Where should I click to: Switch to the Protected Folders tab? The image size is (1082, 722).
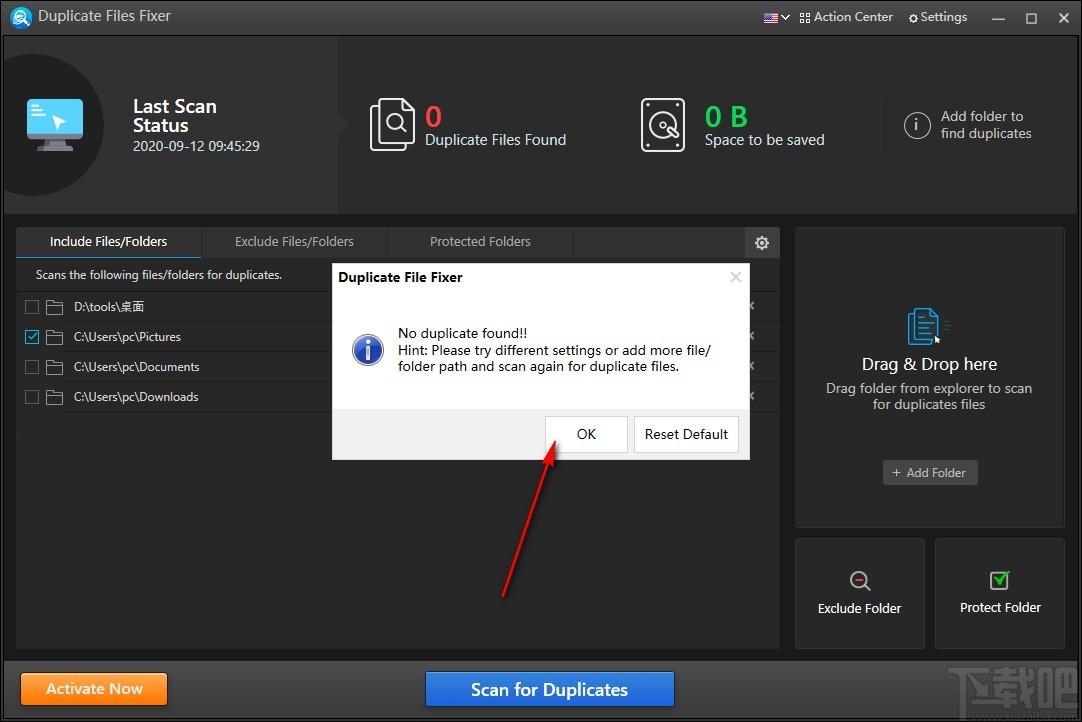pos(480,242)
